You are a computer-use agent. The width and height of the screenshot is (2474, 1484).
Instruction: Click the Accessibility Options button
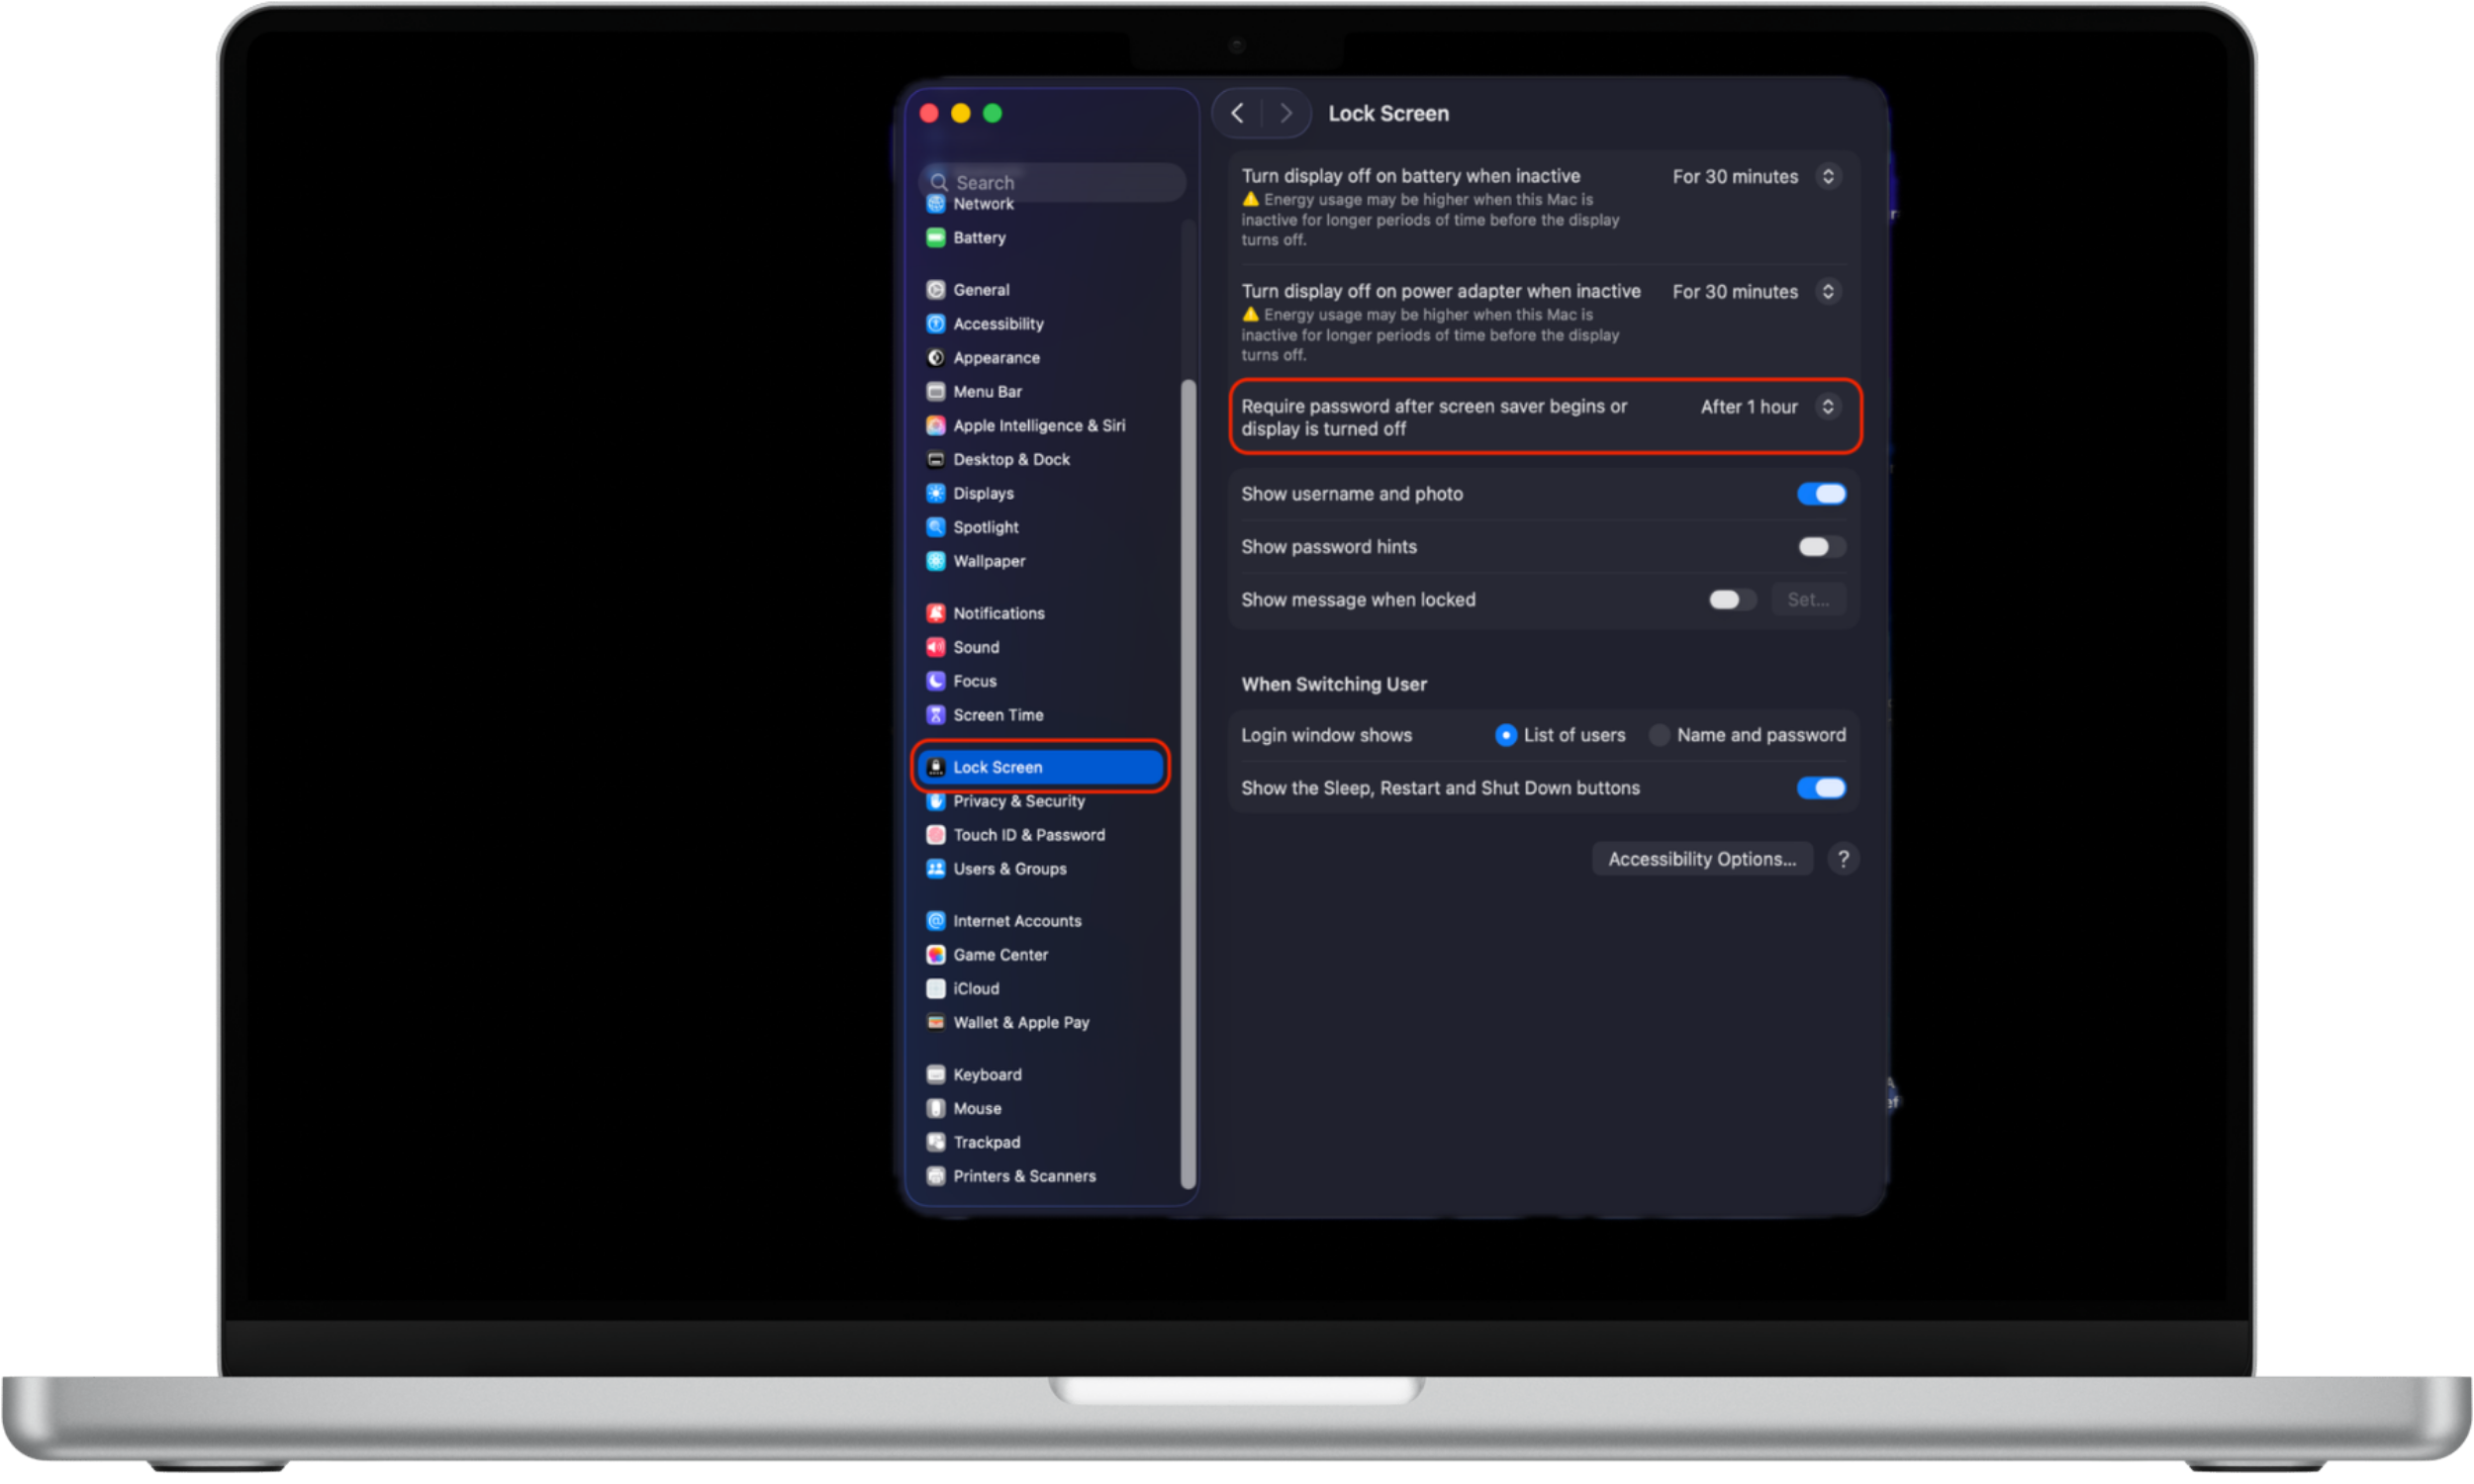[1702, 858]
